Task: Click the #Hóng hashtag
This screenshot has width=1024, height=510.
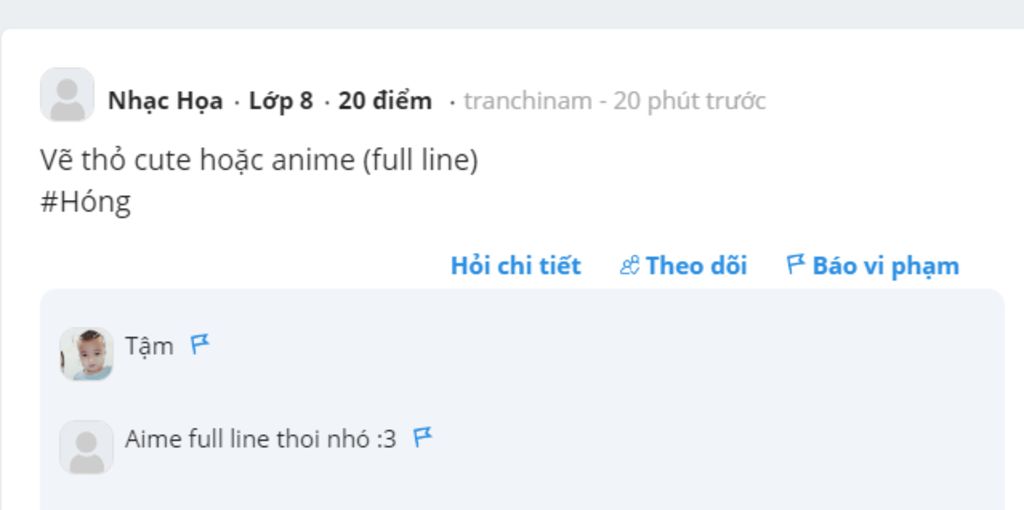Action: click(x=86, y=202)
